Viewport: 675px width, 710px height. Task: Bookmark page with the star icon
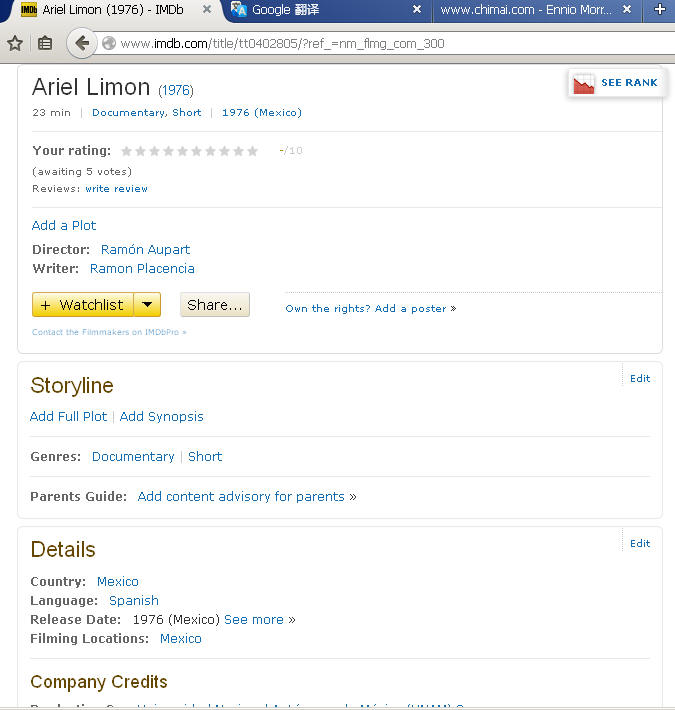coord(15,43)
